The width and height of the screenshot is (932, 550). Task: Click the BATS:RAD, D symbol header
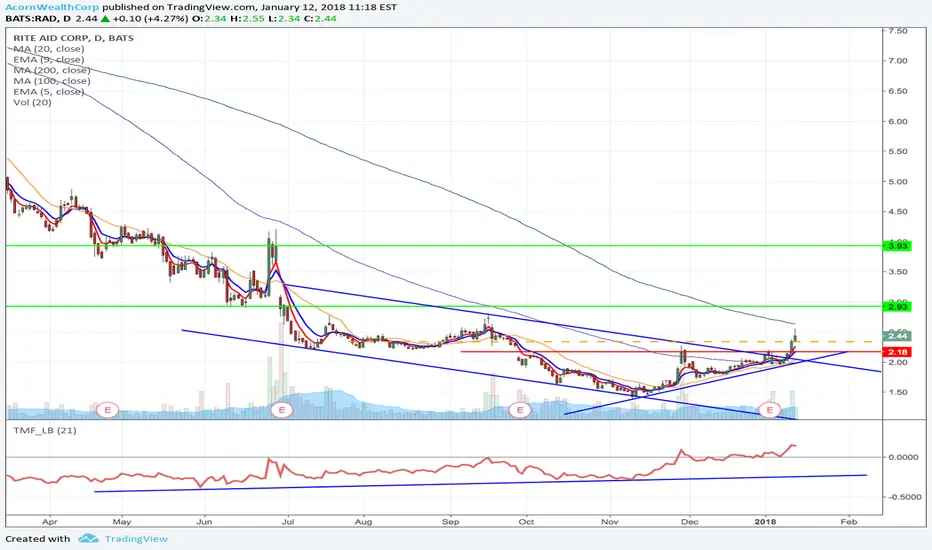[x=39, y=18]
